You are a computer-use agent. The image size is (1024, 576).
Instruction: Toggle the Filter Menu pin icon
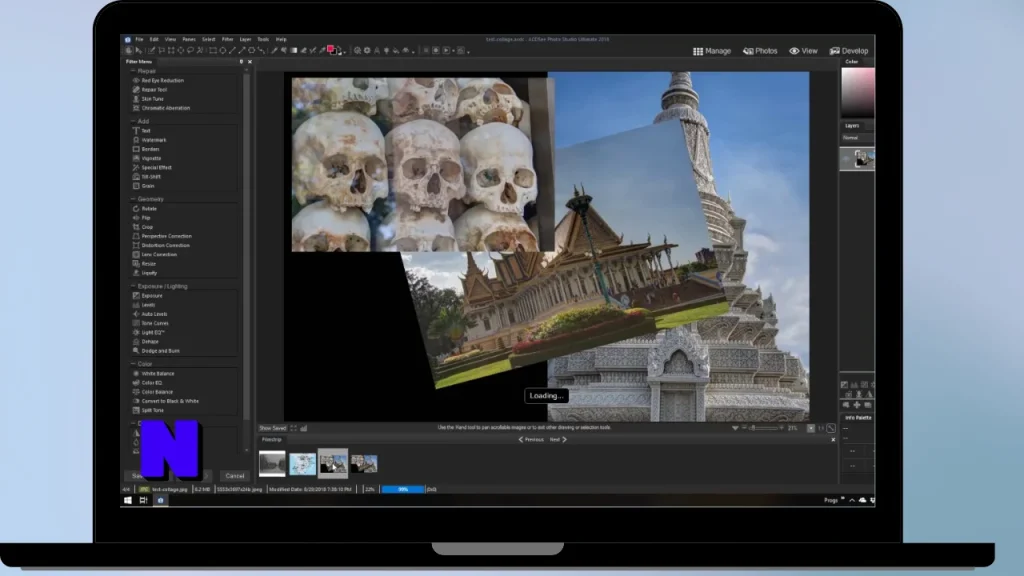tap(242, 61)
